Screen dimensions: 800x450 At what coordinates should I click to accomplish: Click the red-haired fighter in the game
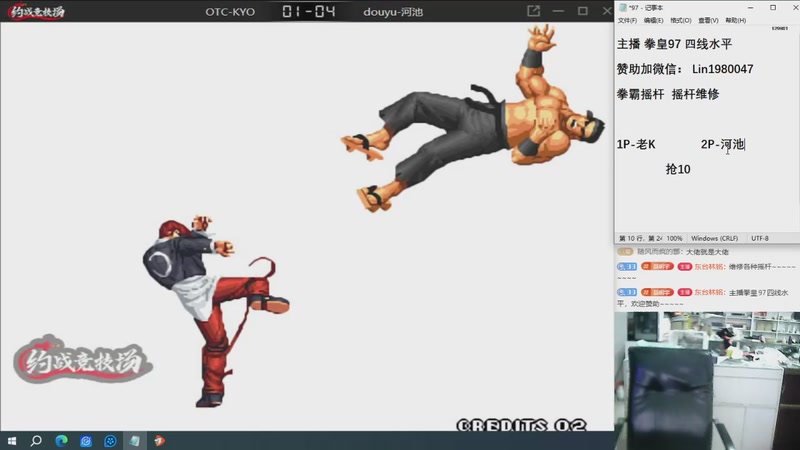214,311
